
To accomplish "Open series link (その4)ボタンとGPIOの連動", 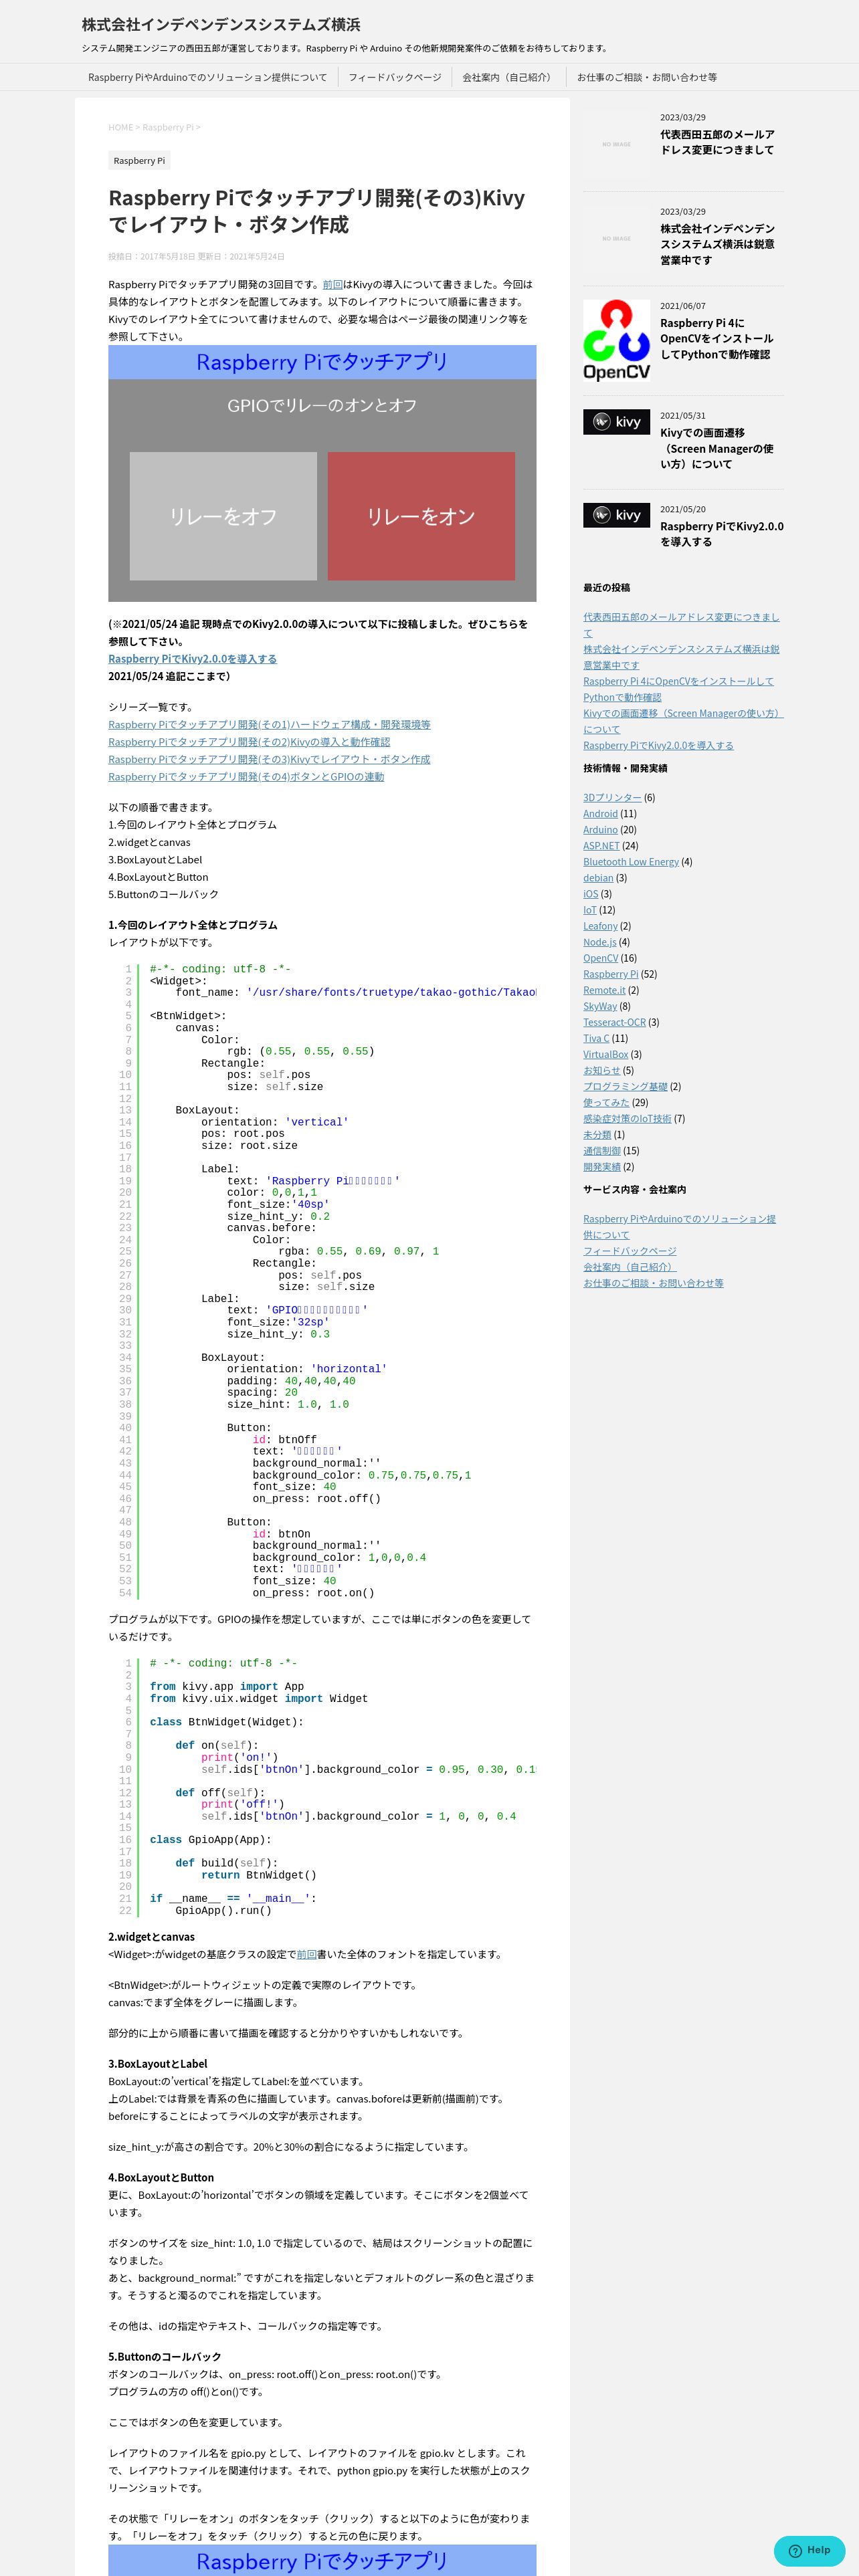I will (246, 777).
